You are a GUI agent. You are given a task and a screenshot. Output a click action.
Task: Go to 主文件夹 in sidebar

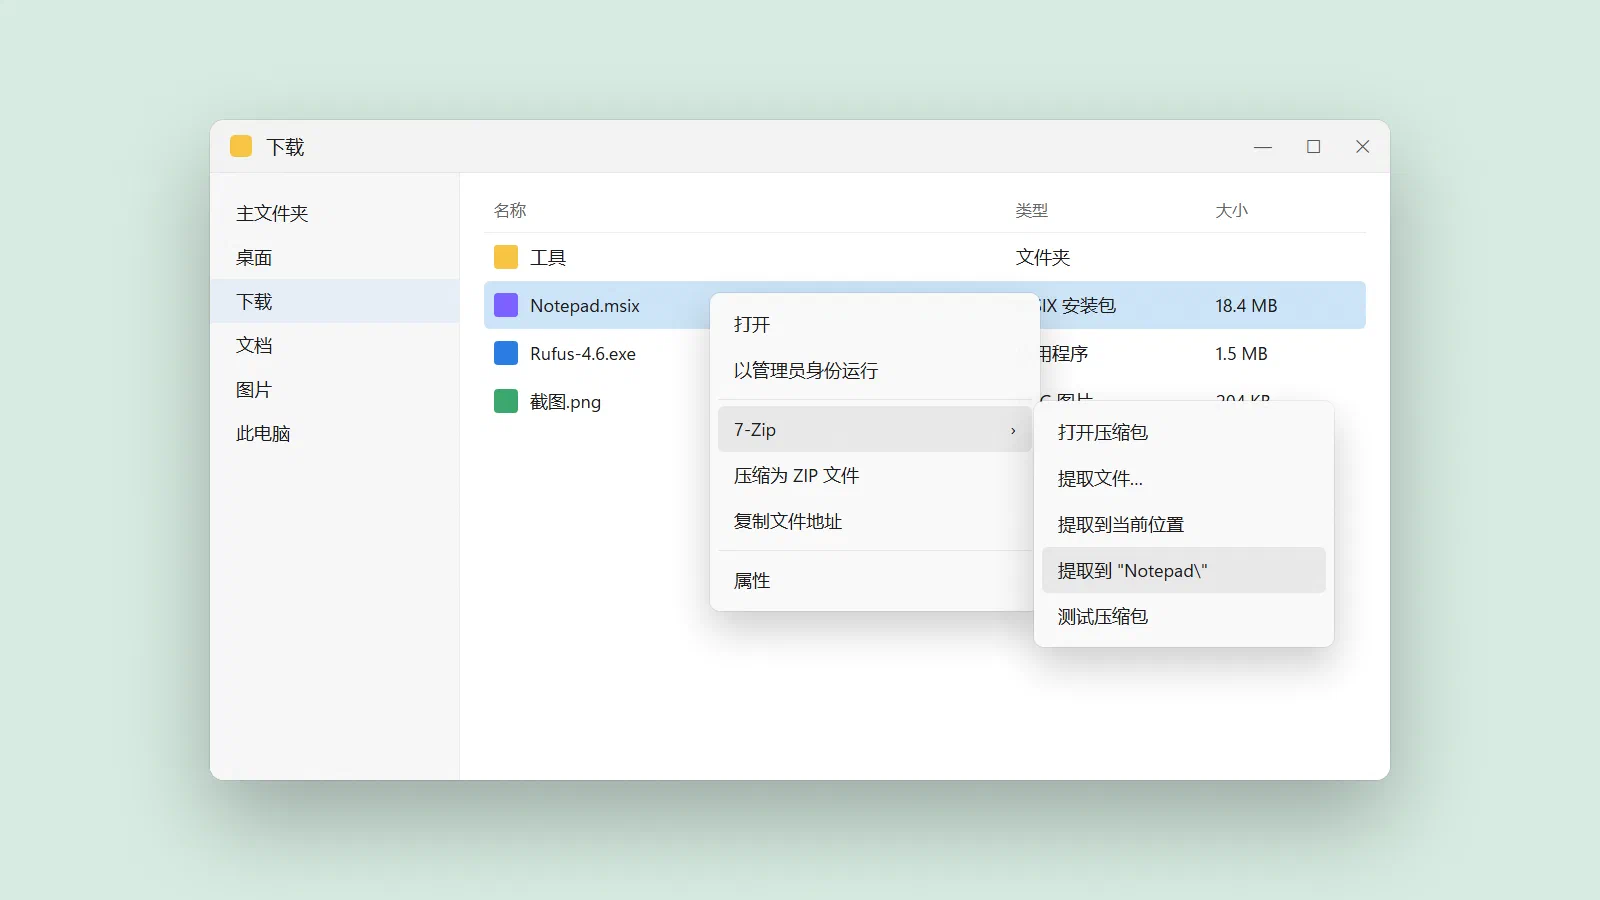click(x=334, y=213)
